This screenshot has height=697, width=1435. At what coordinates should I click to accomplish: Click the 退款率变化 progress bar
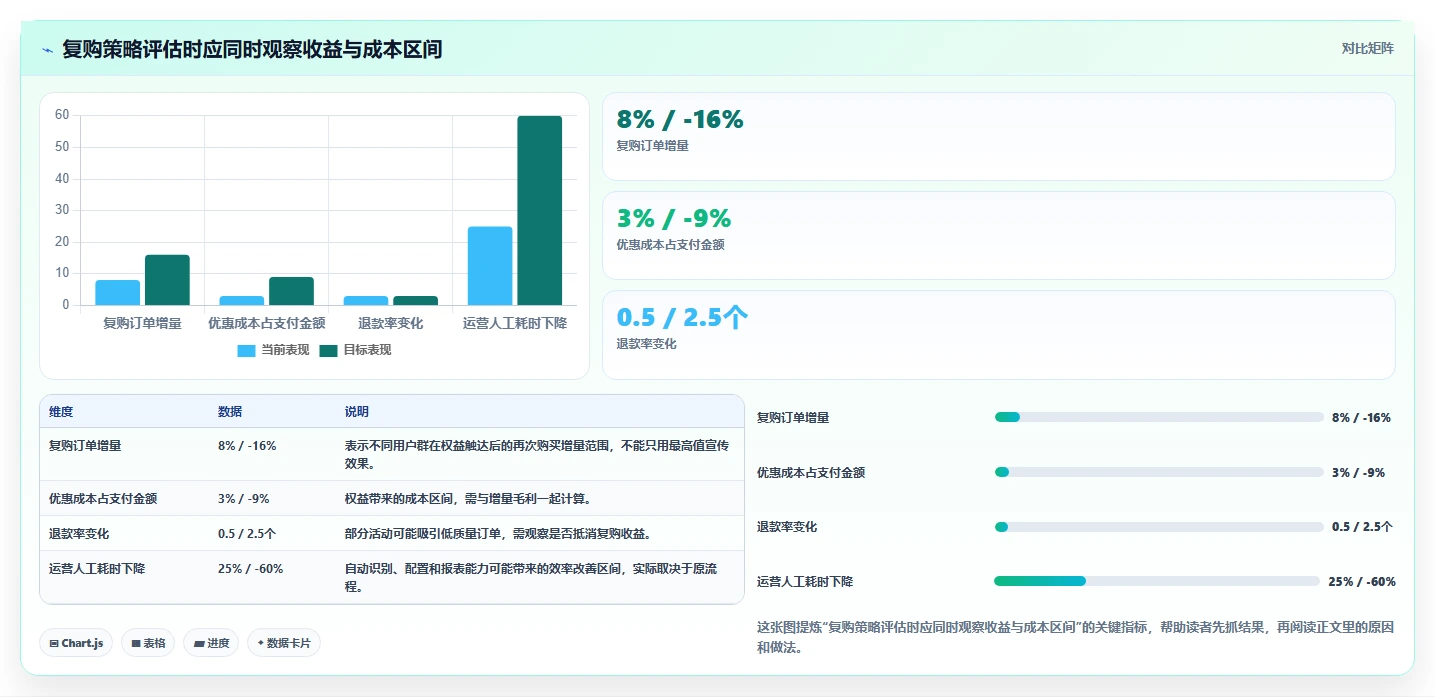click(x=1159, y=527)
